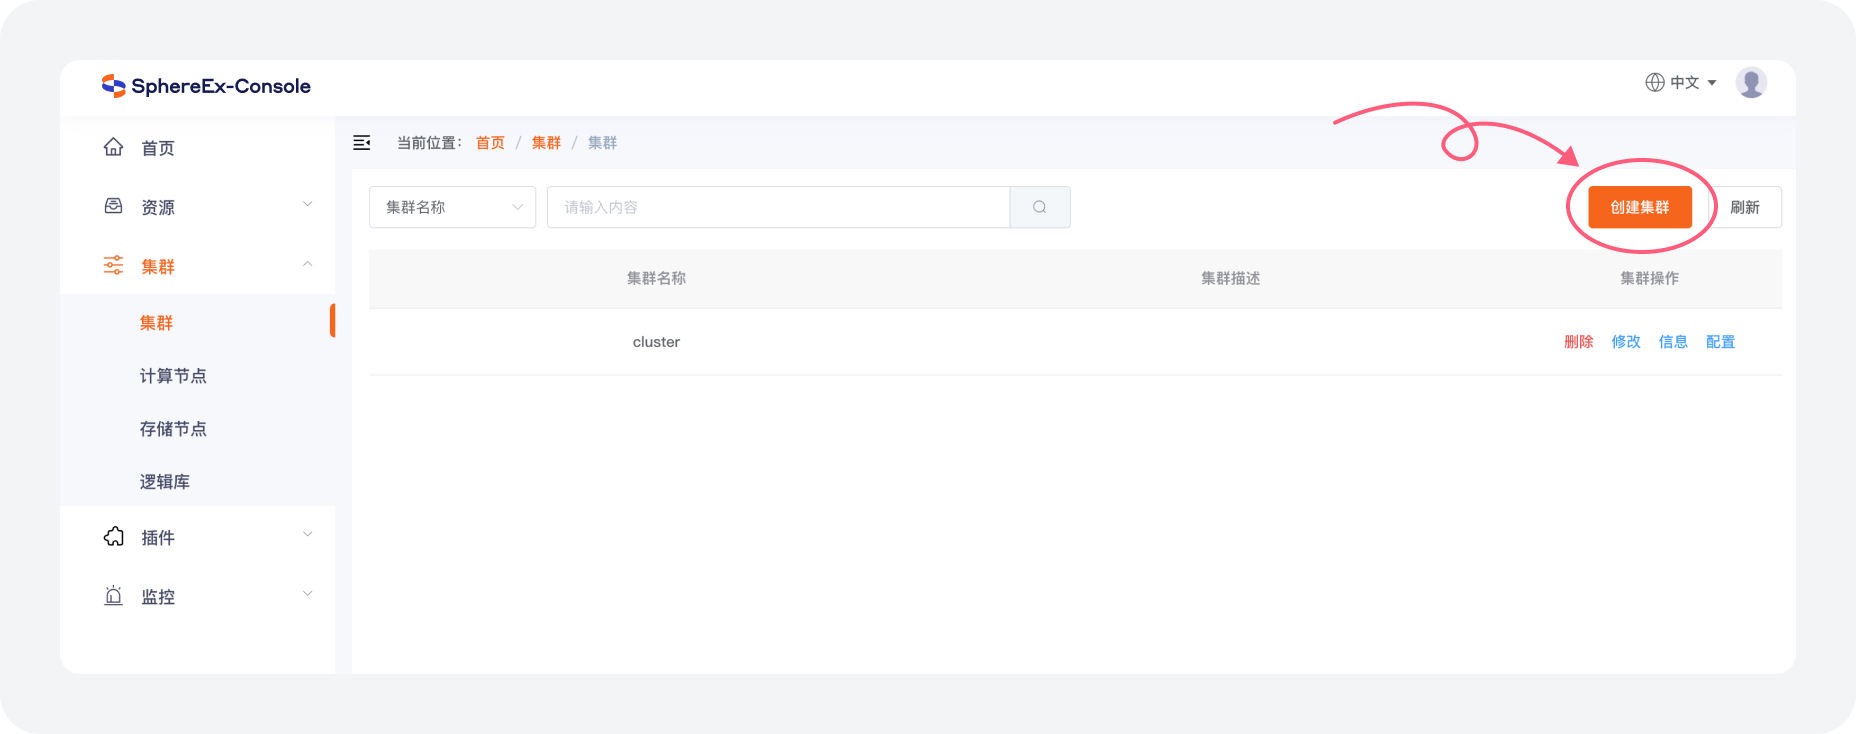This screenshot has width=1856, height=734.
Task: Expand the 监控 menu chevron
Action: [308, 594]
